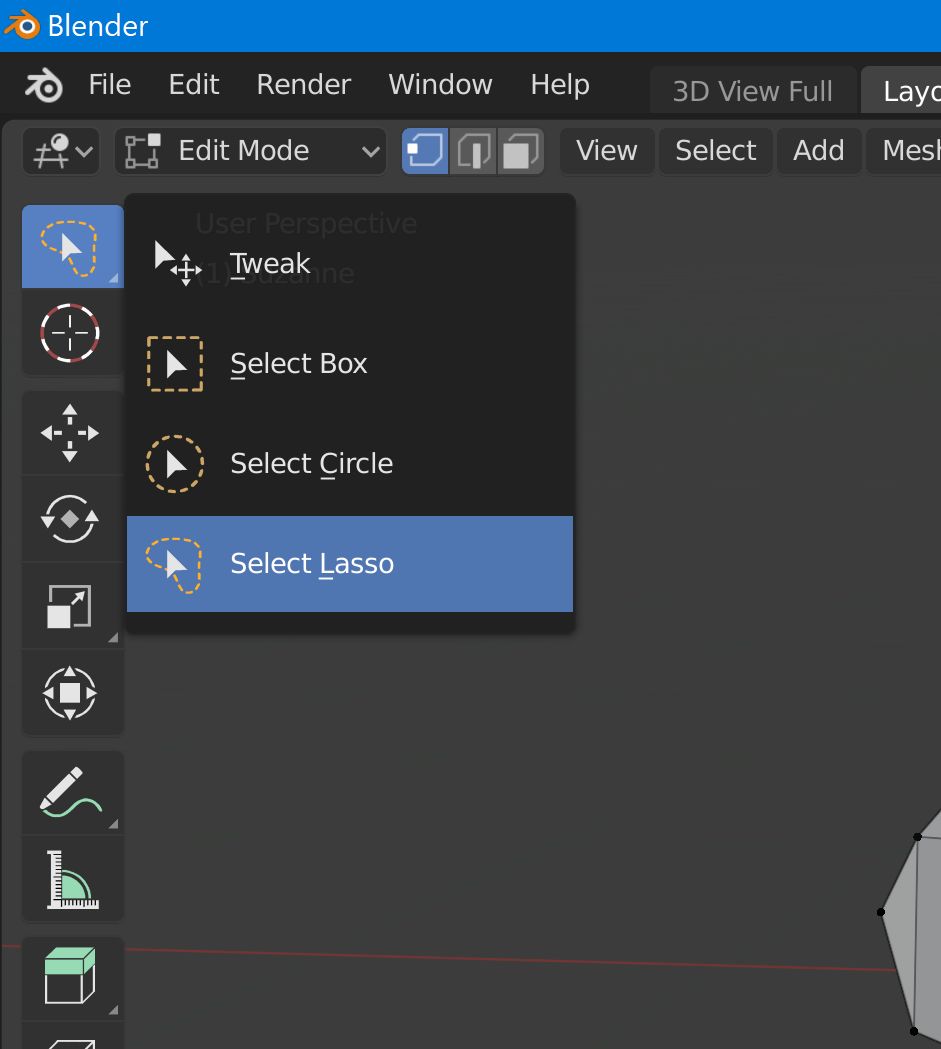This screenshot has height=1049, width=941.
Task: Select the 3D Cursor tool
Action: click(x=72, y=333)
